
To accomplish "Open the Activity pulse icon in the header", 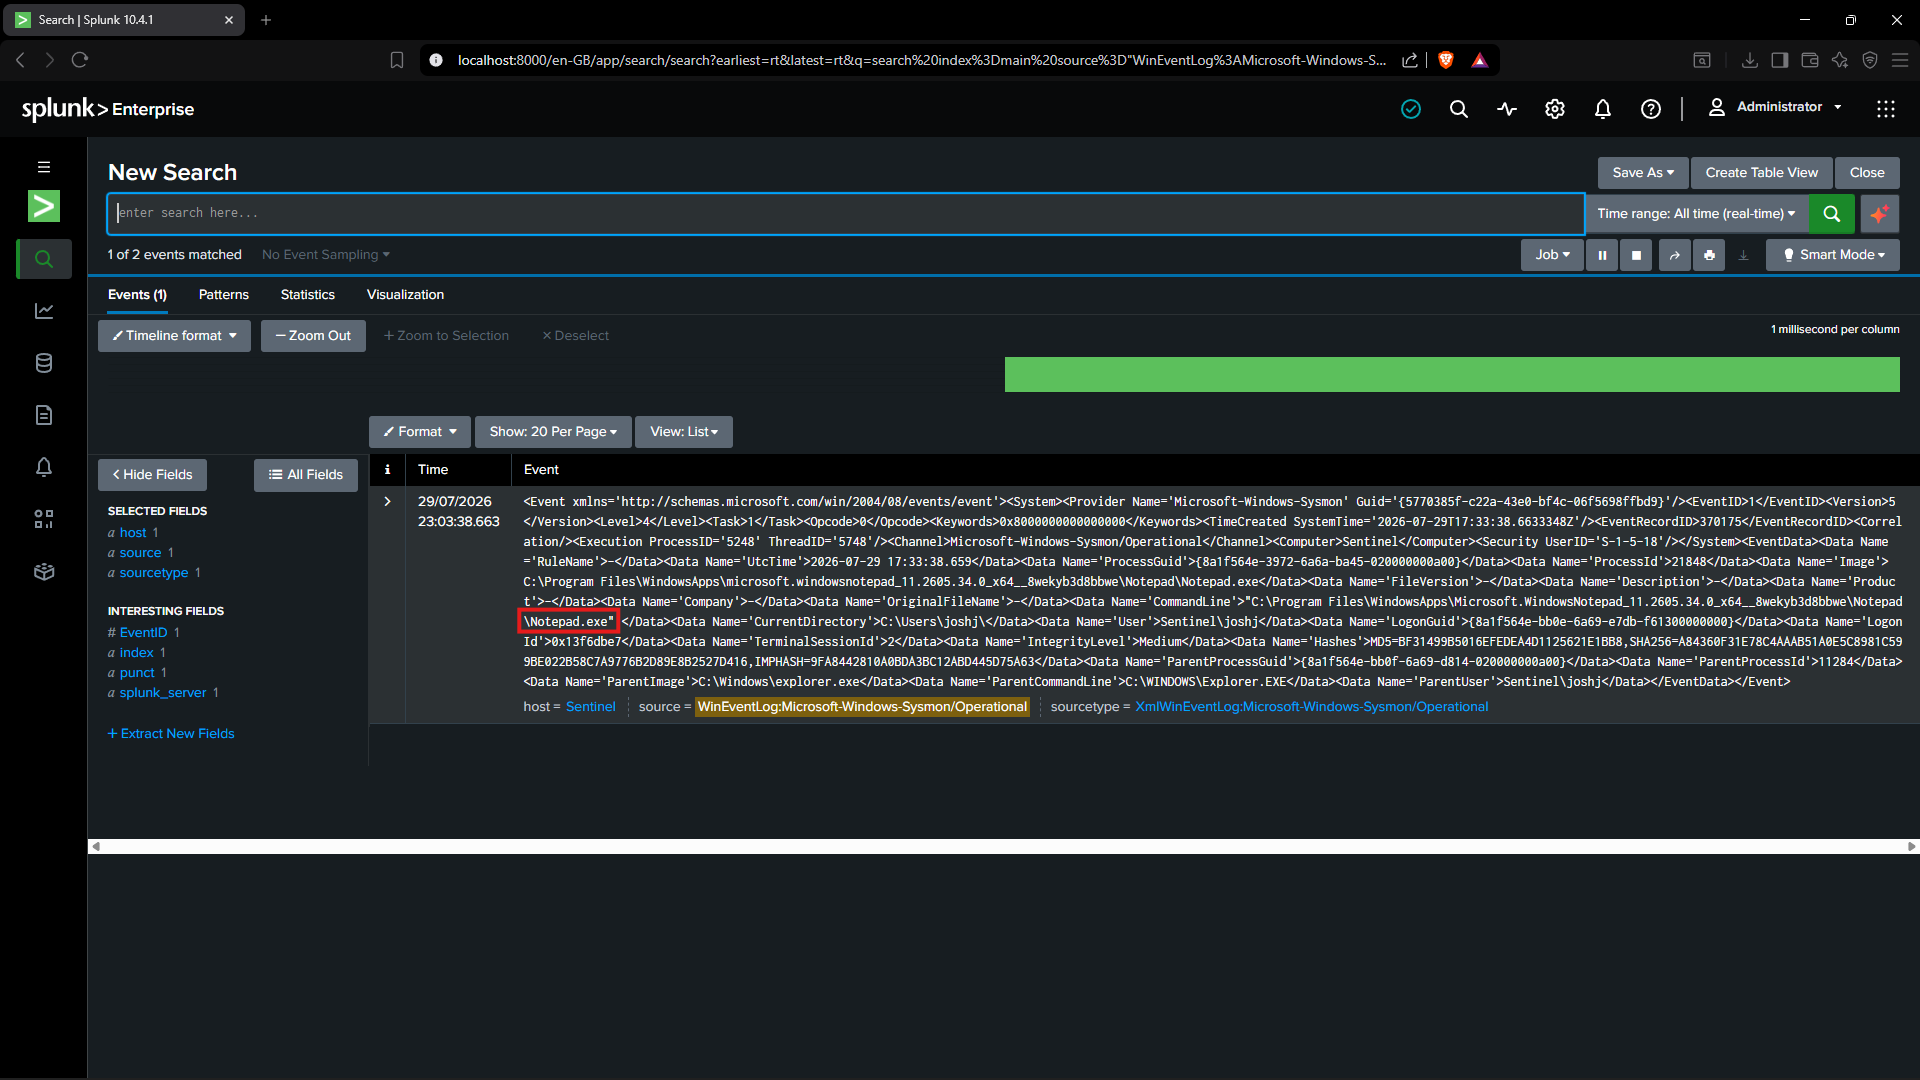I will coord(1507,109).
